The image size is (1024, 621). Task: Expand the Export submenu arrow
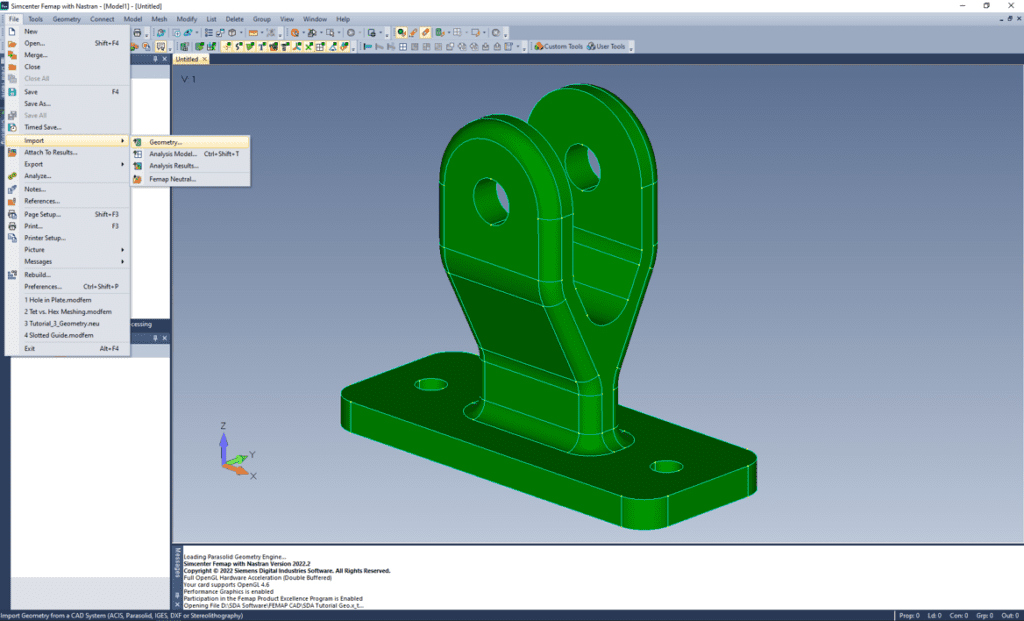[122, 164]
